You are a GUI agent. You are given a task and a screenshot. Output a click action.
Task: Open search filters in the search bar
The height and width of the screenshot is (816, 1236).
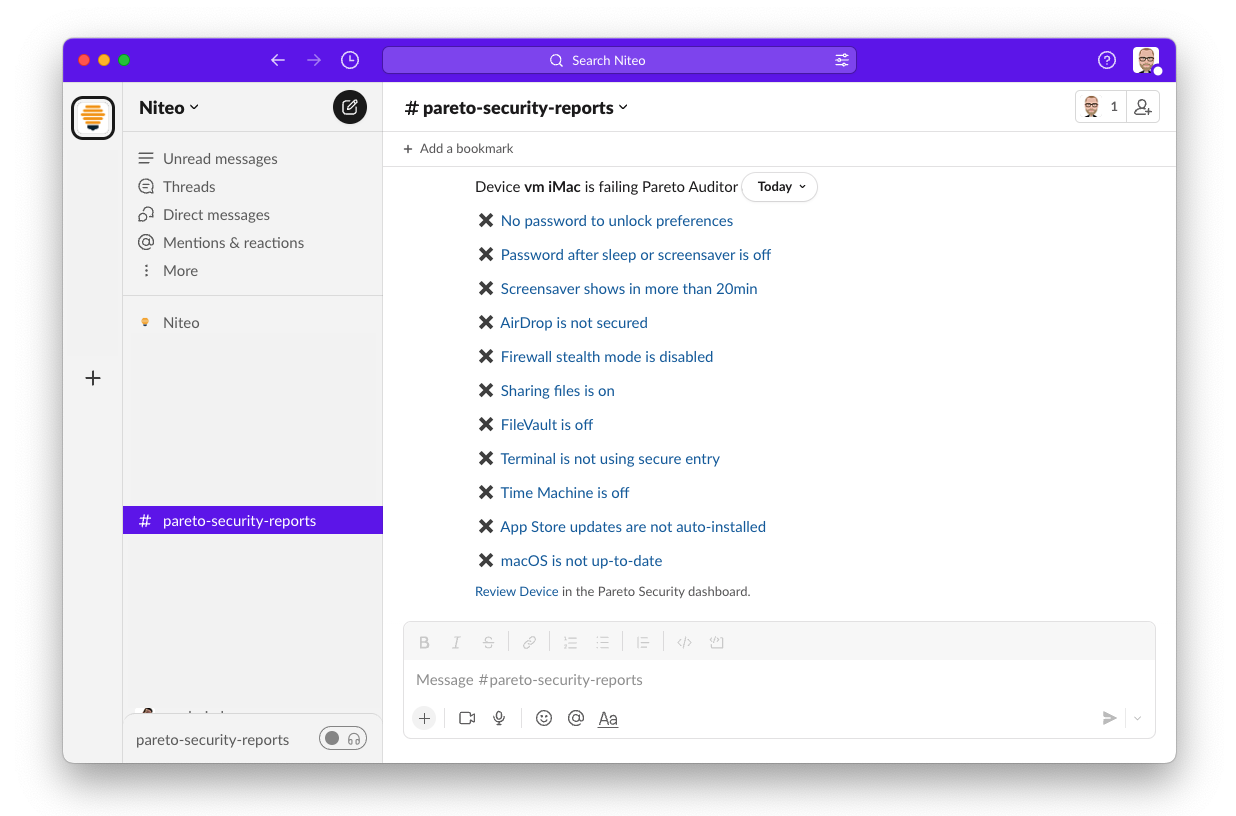tap(842, 60)
